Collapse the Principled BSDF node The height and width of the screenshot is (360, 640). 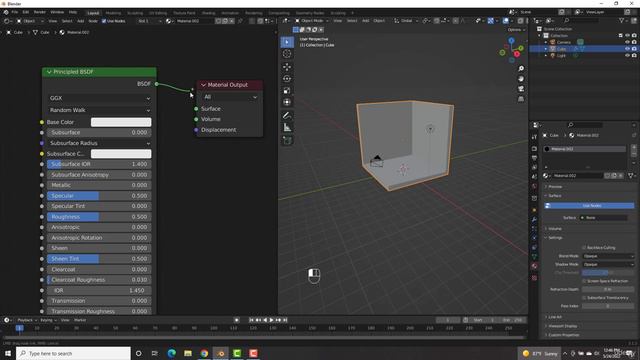click(49, 72)
